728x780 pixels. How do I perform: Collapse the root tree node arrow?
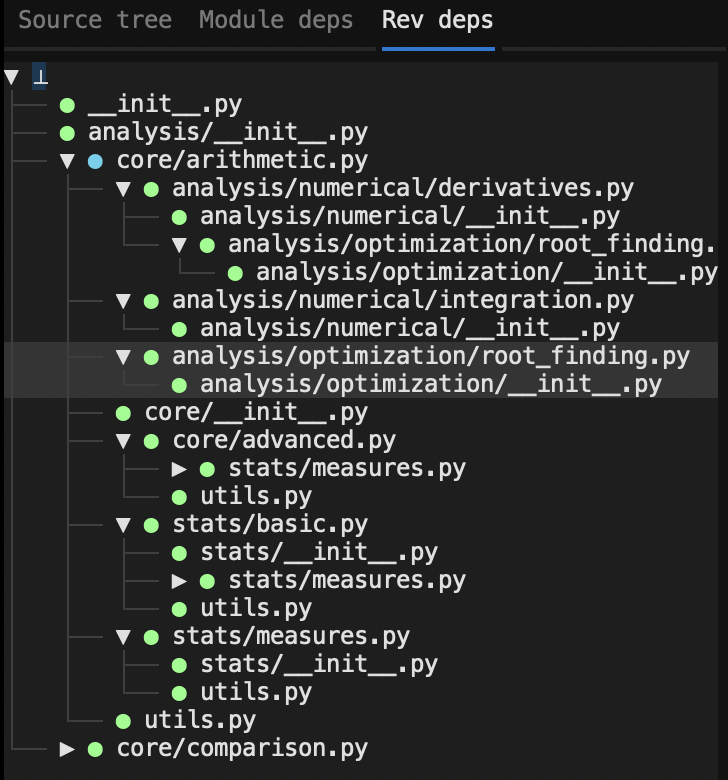(x=11, y=77)
